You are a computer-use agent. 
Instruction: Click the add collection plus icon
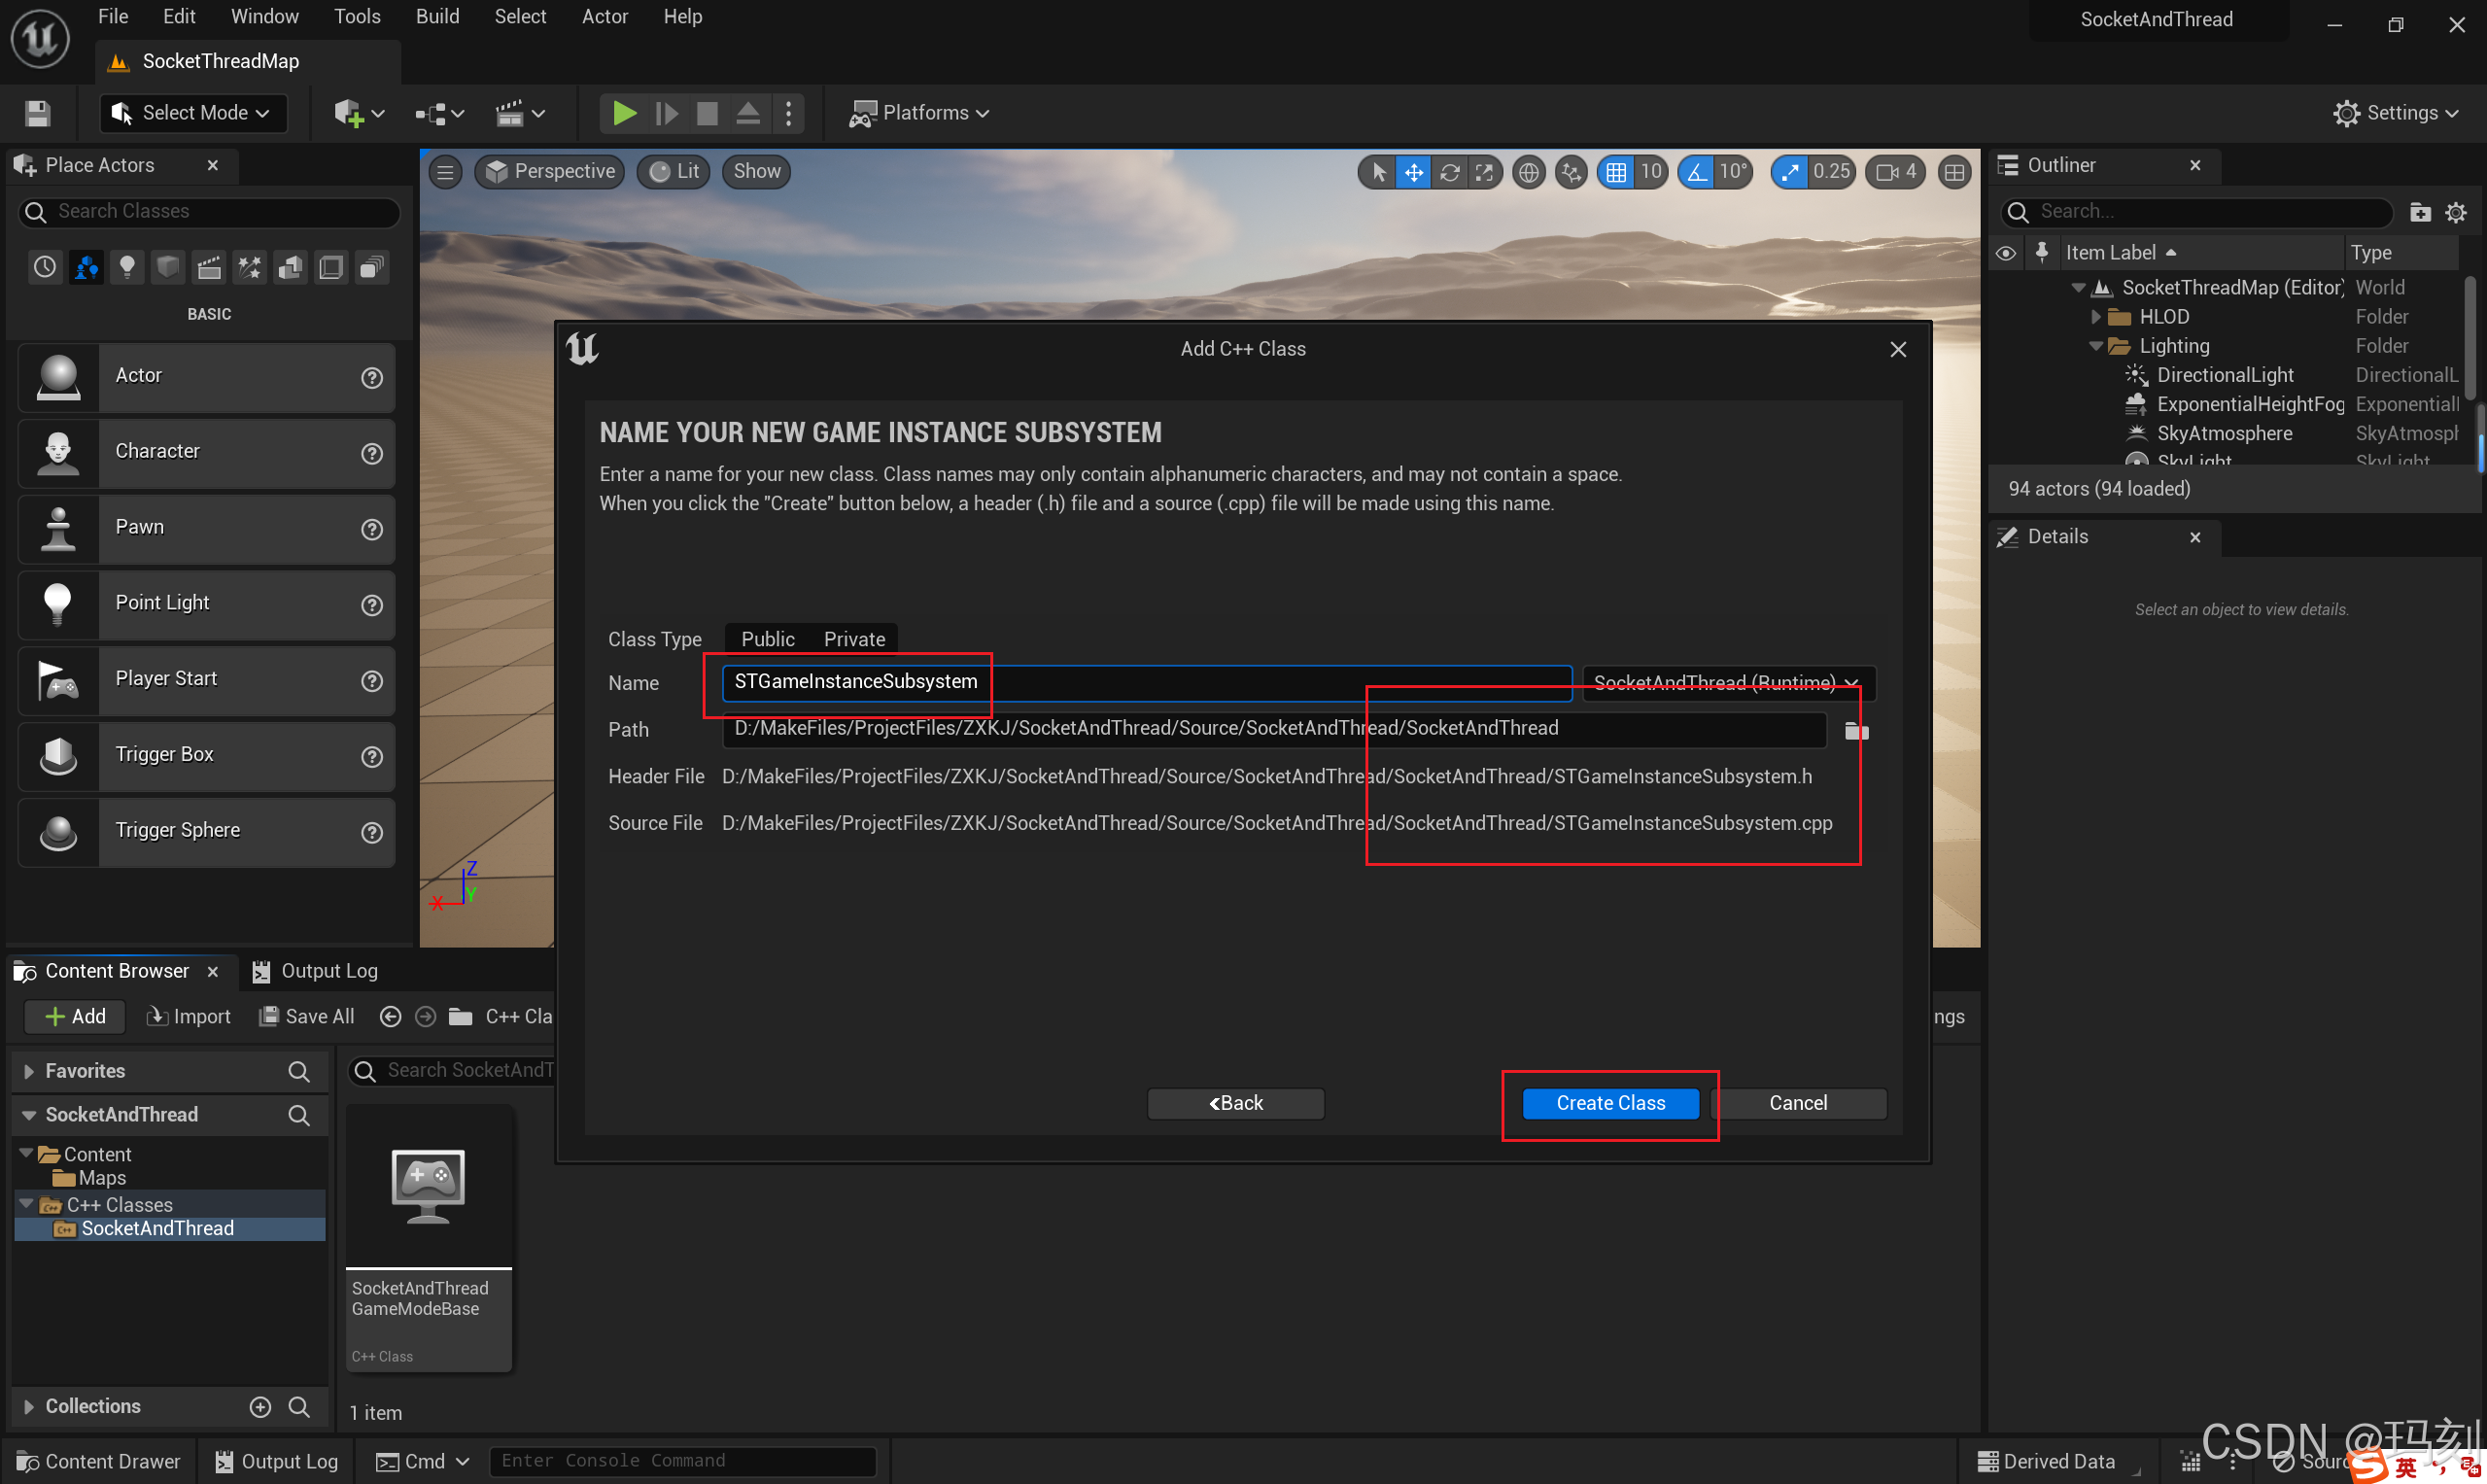click(260, 1406)
